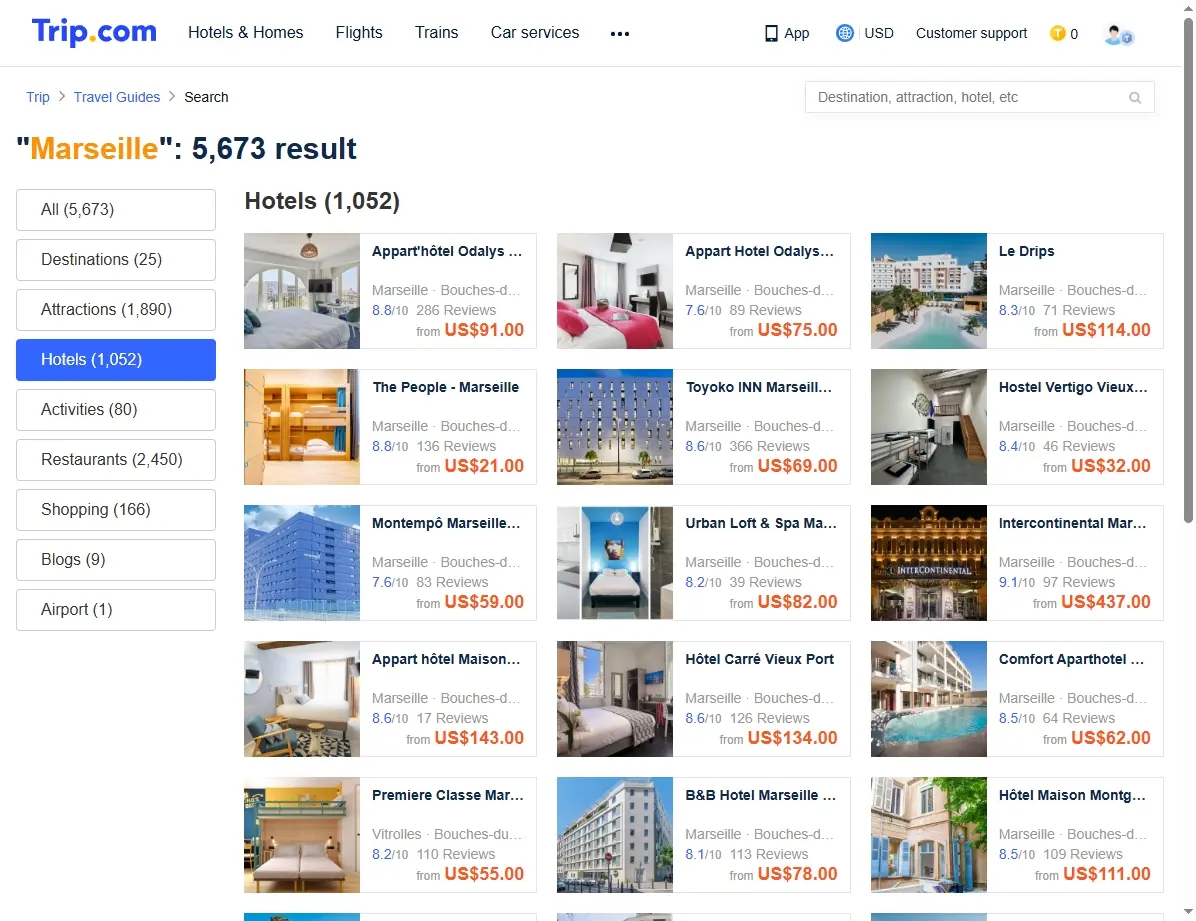The width and height of the screenshot is (1196, 921).
Task: Select the Destinations (25) filter
Action: tap(116, 259)
